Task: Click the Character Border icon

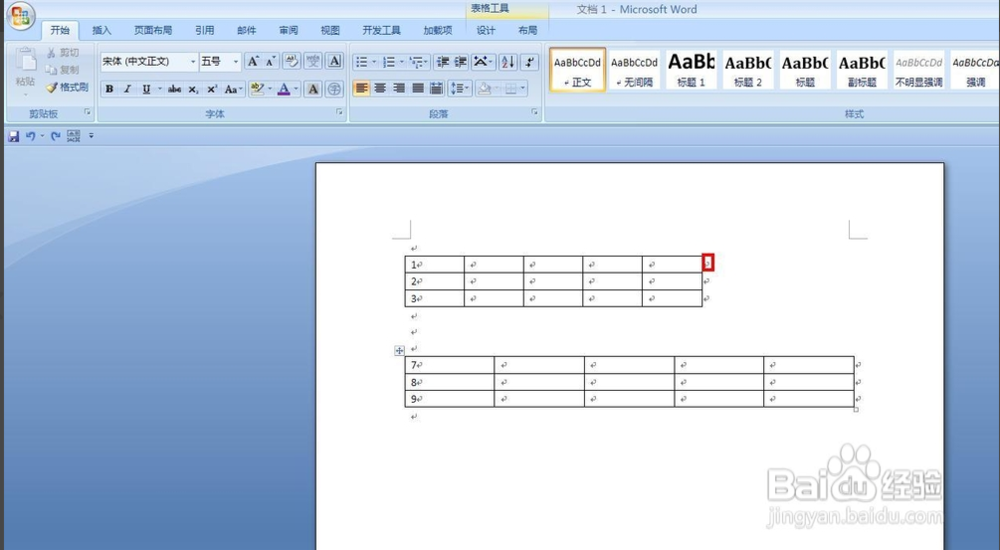Action: (334, 61)
